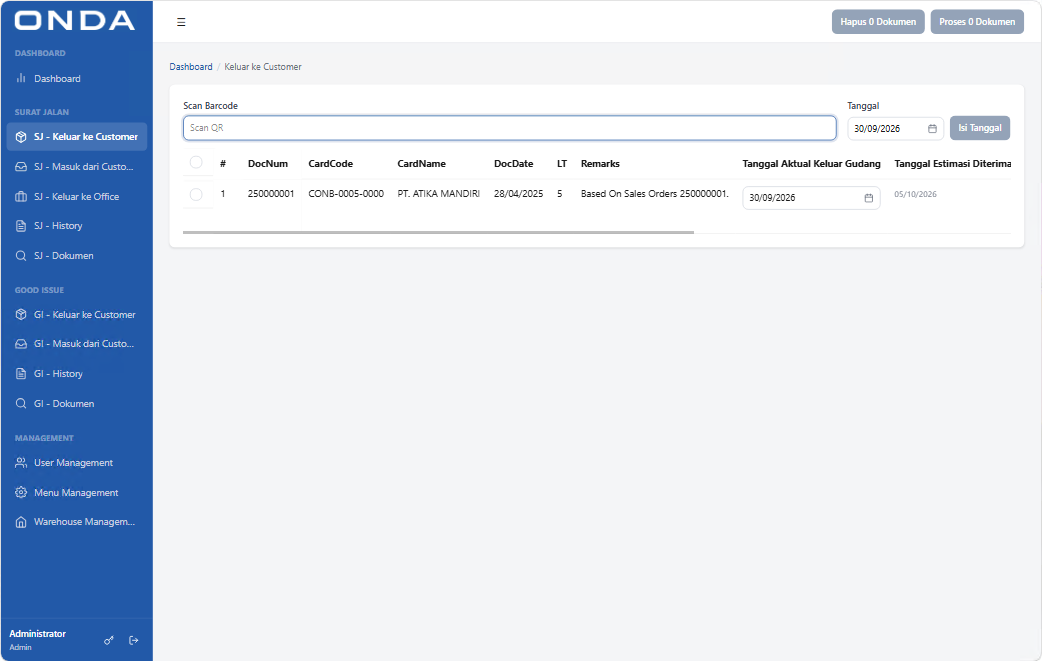Click the DocDate column header
The height and width of the screenshot is (661, 1042).
tap(514, 163)
